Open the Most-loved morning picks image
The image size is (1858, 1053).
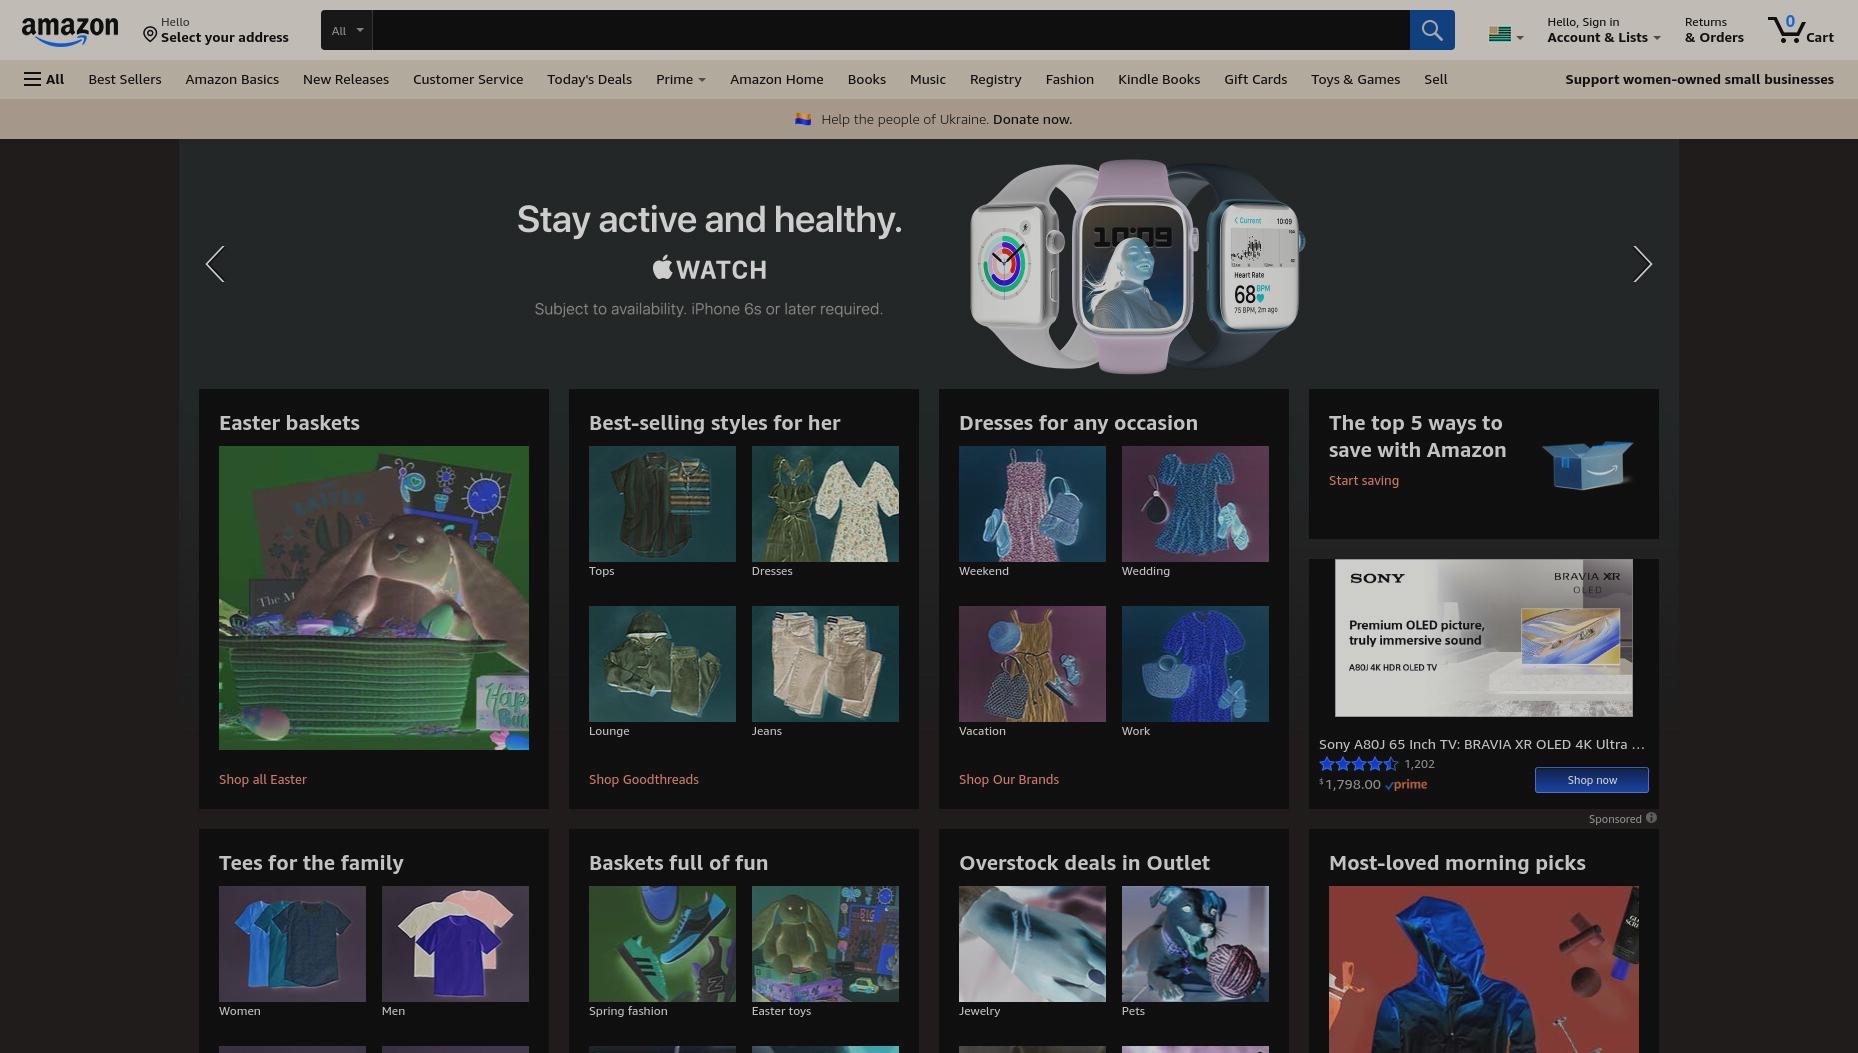pos(1484,969)
